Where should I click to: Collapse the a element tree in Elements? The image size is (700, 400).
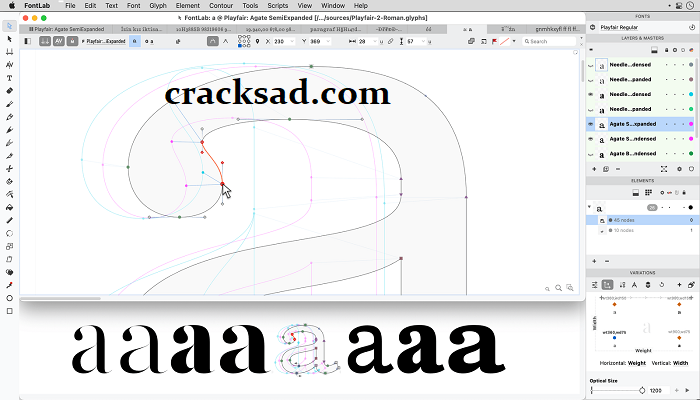[x=590, y=207]
